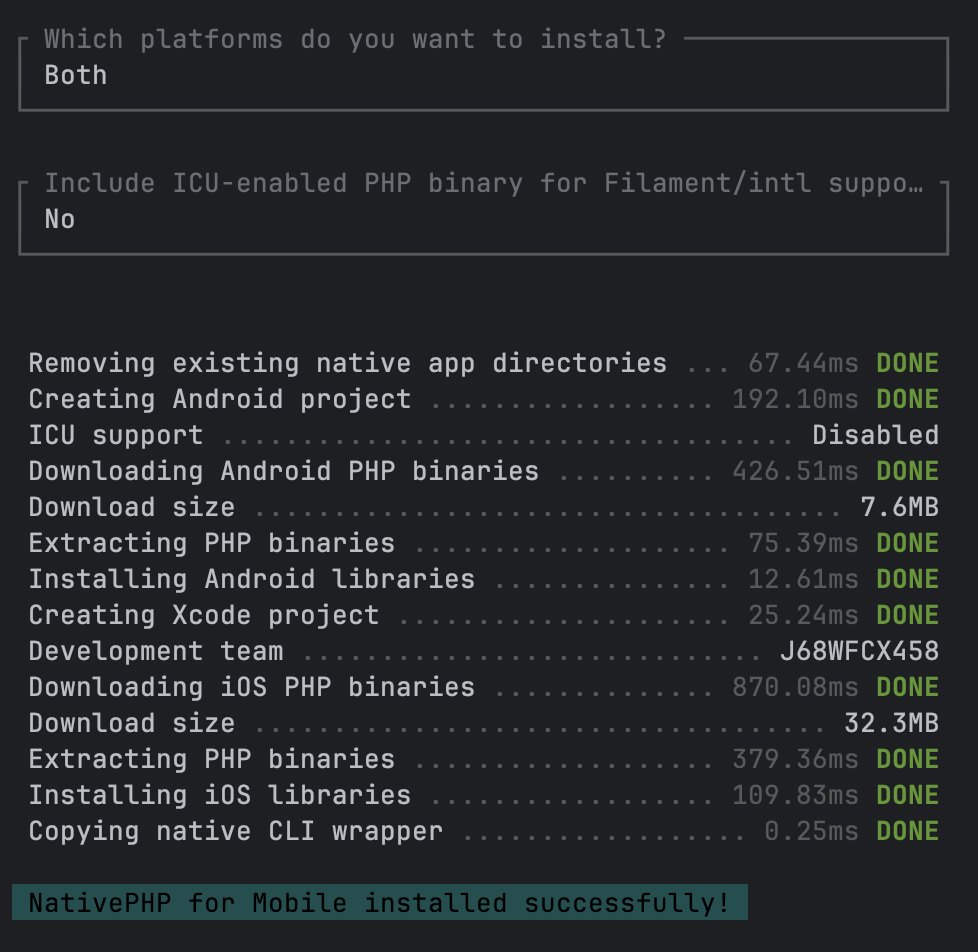Screen dimensions: 978x952
Task: Click the "Creating Xcode project" text
Action: [x=203, y=615]
